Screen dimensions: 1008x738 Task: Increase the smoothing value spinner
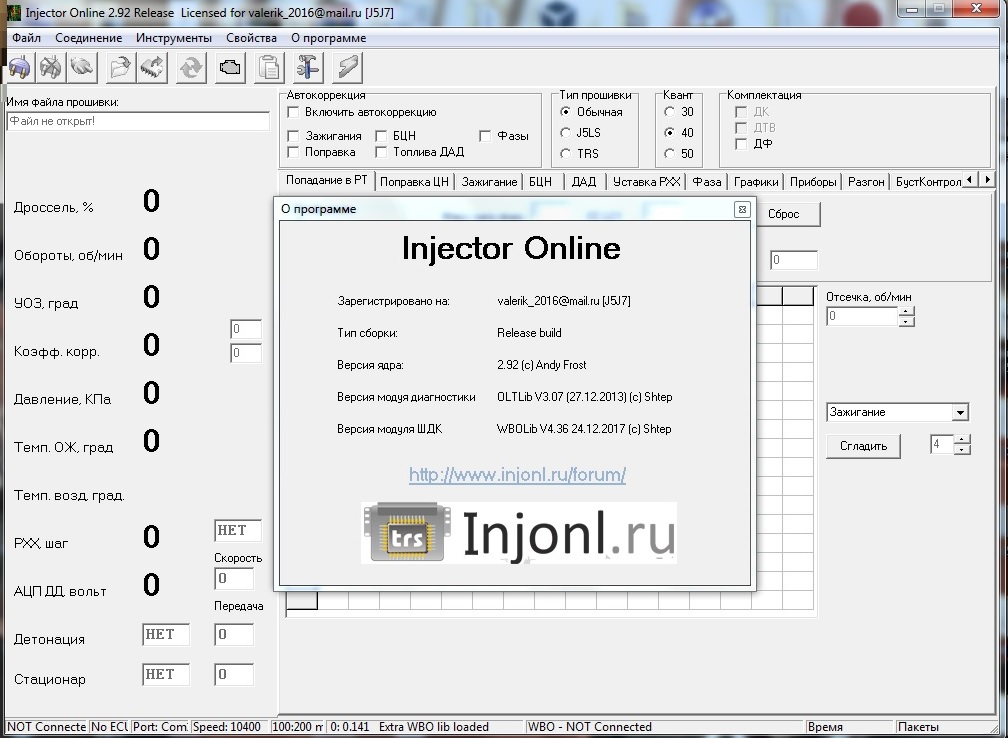pyautogui.click(x=962, y=440)
